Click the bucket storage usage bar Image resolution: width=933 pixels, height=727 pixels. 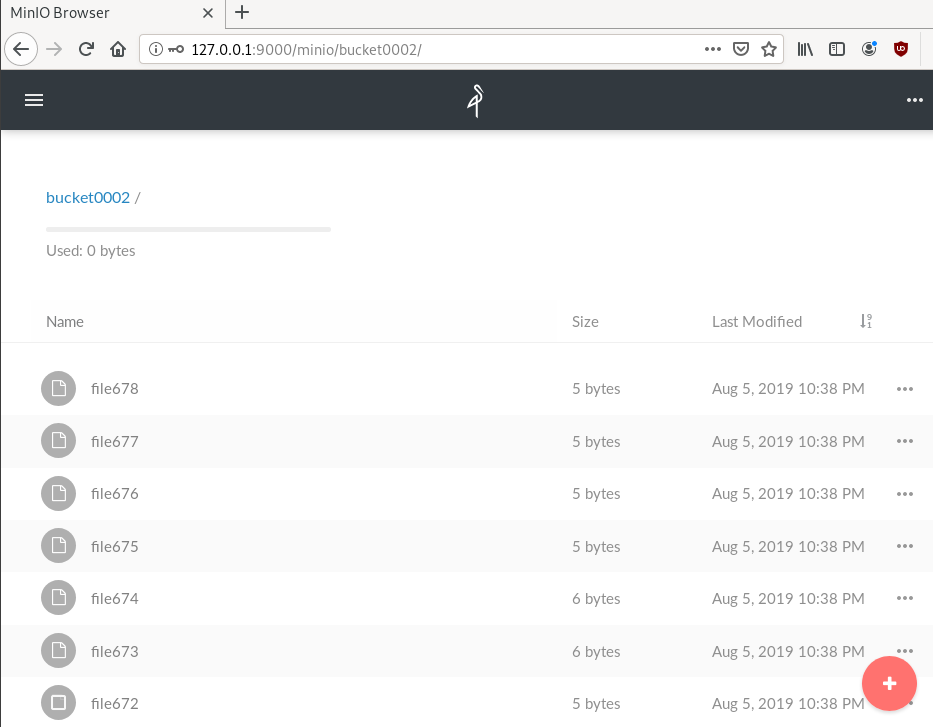click(x=187, y=229)
